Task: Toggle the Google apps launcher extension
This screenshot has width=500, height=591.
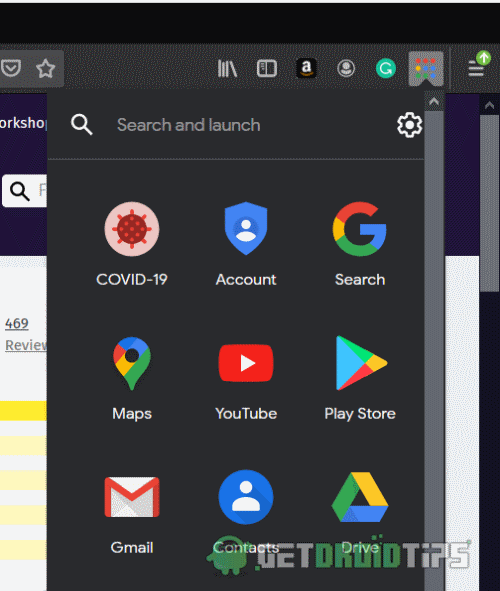Action: 426,69
